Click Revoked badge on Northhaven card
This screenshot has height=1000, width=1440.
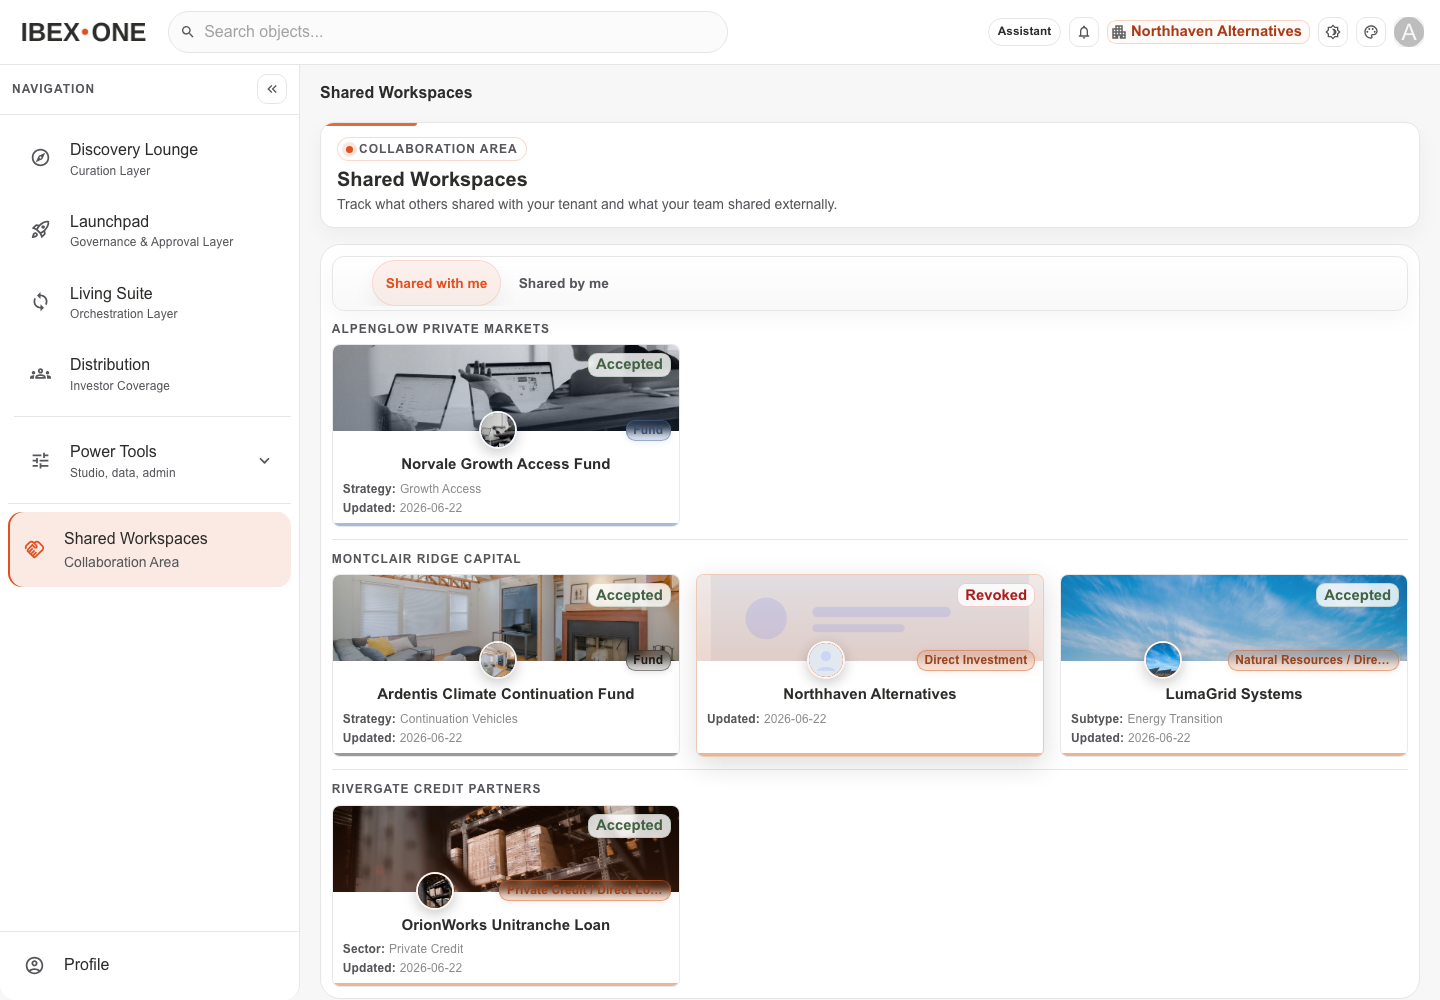(x=996, y=595)
